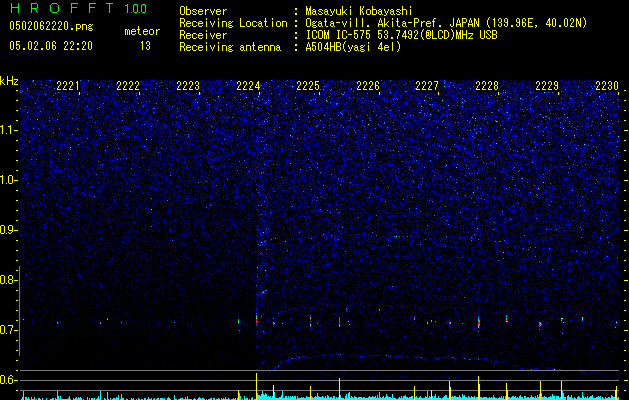This screenshot has height=400, width=629.
Task: Click the filename 0502062220.png
Action: 51,26
